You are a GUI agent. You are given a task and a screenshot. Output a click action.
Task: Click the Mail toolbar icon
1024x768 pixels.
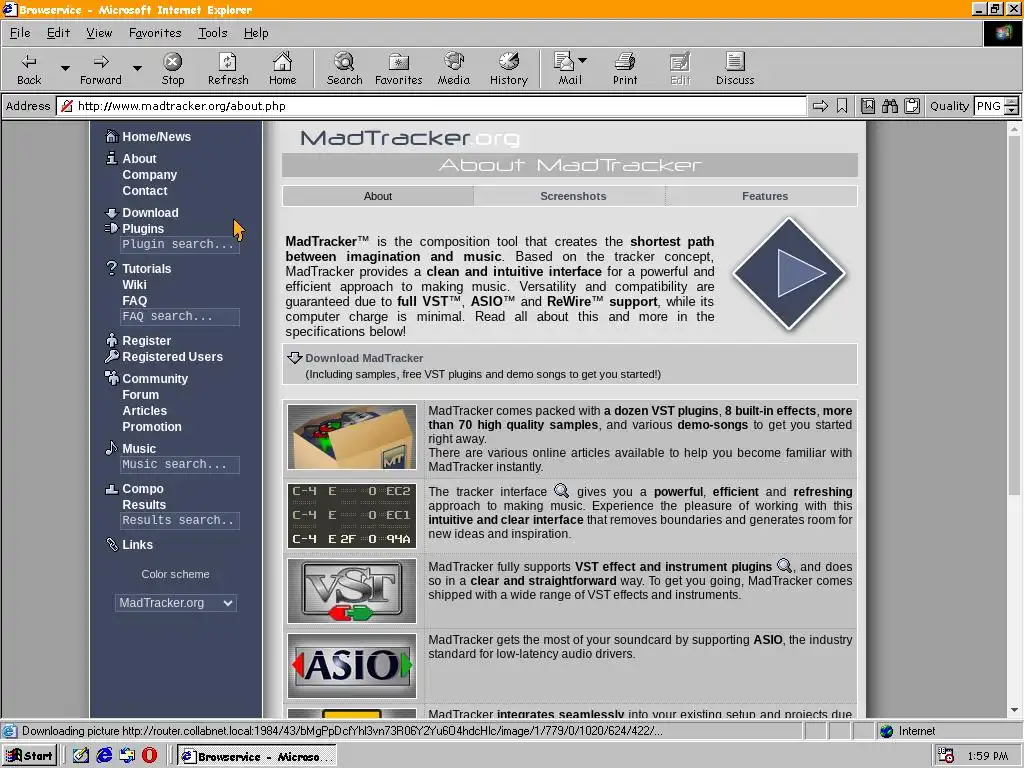click(x=564, y=63)
